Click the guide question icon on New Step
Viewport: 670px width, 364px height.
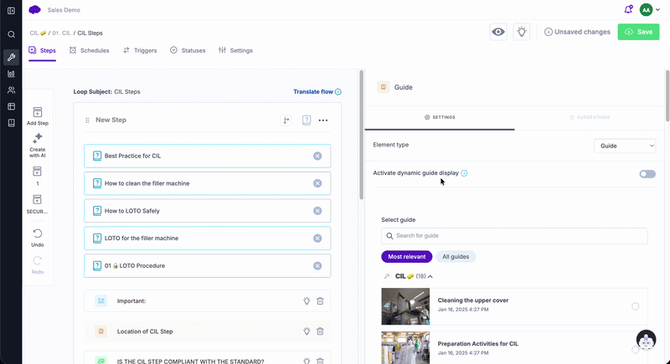306,120
